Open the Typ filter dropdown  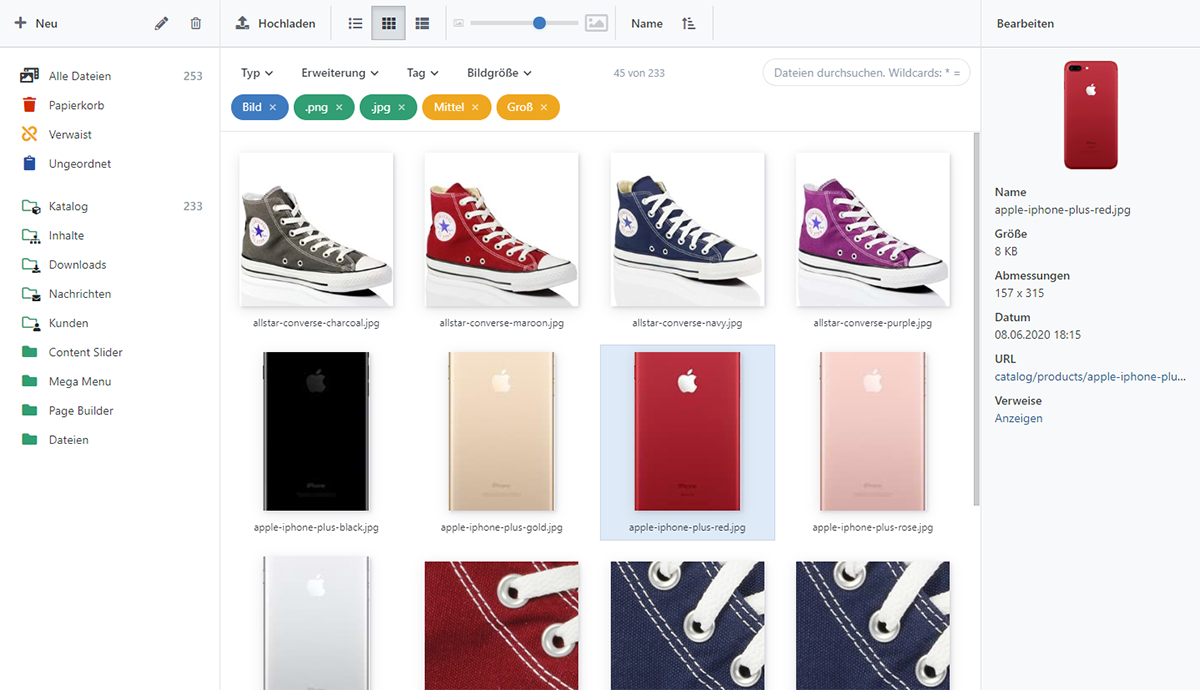click(257, 73)
